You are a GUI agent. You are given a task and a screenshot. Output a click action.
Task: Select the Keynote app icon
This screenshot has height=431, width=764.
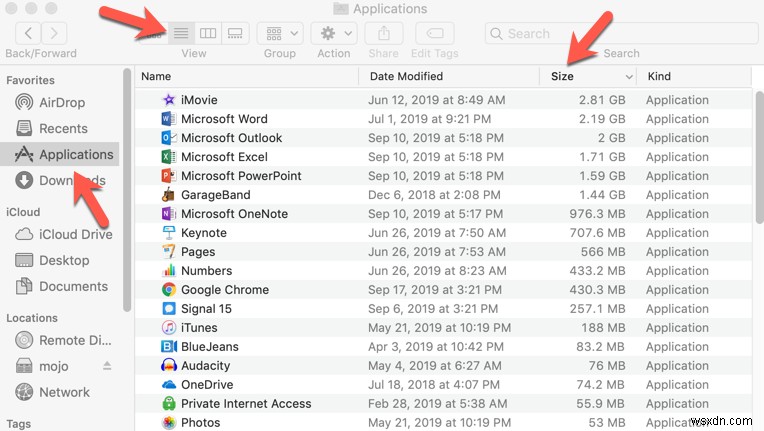169,233
